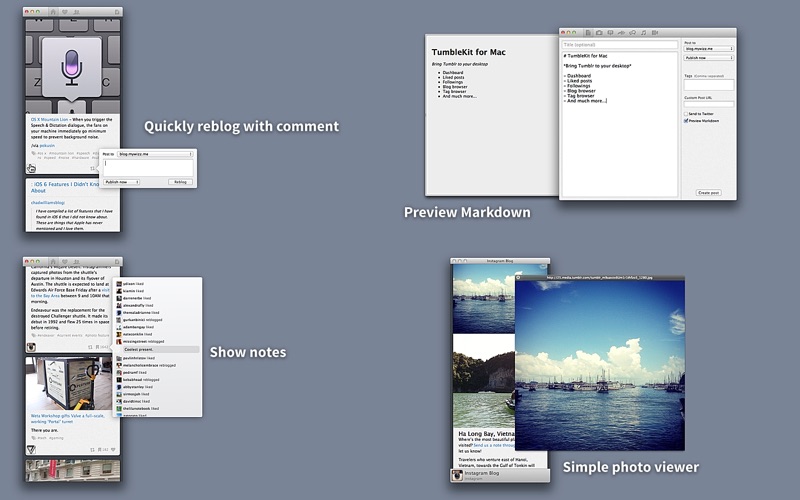Select the Video post type icon

click(x=655, y=32)
